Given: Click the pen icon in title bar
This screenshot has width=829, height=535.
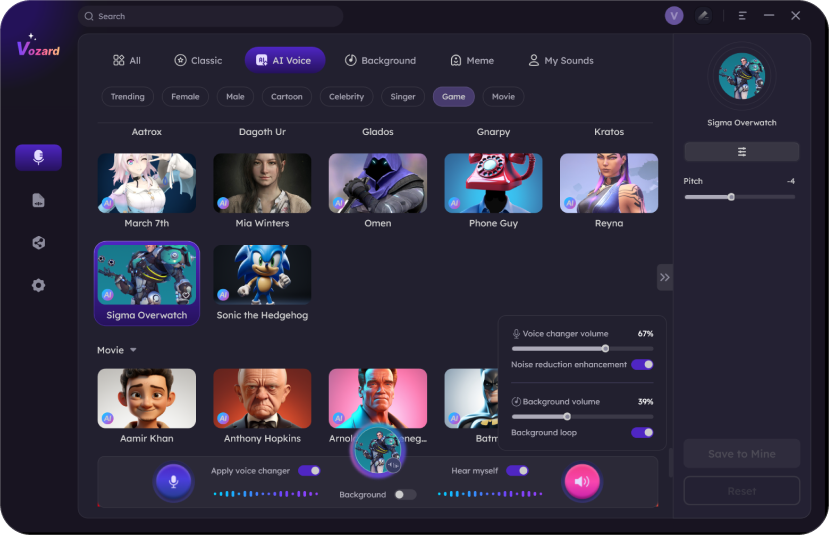Looking at the screenshot, I should 704,16.
